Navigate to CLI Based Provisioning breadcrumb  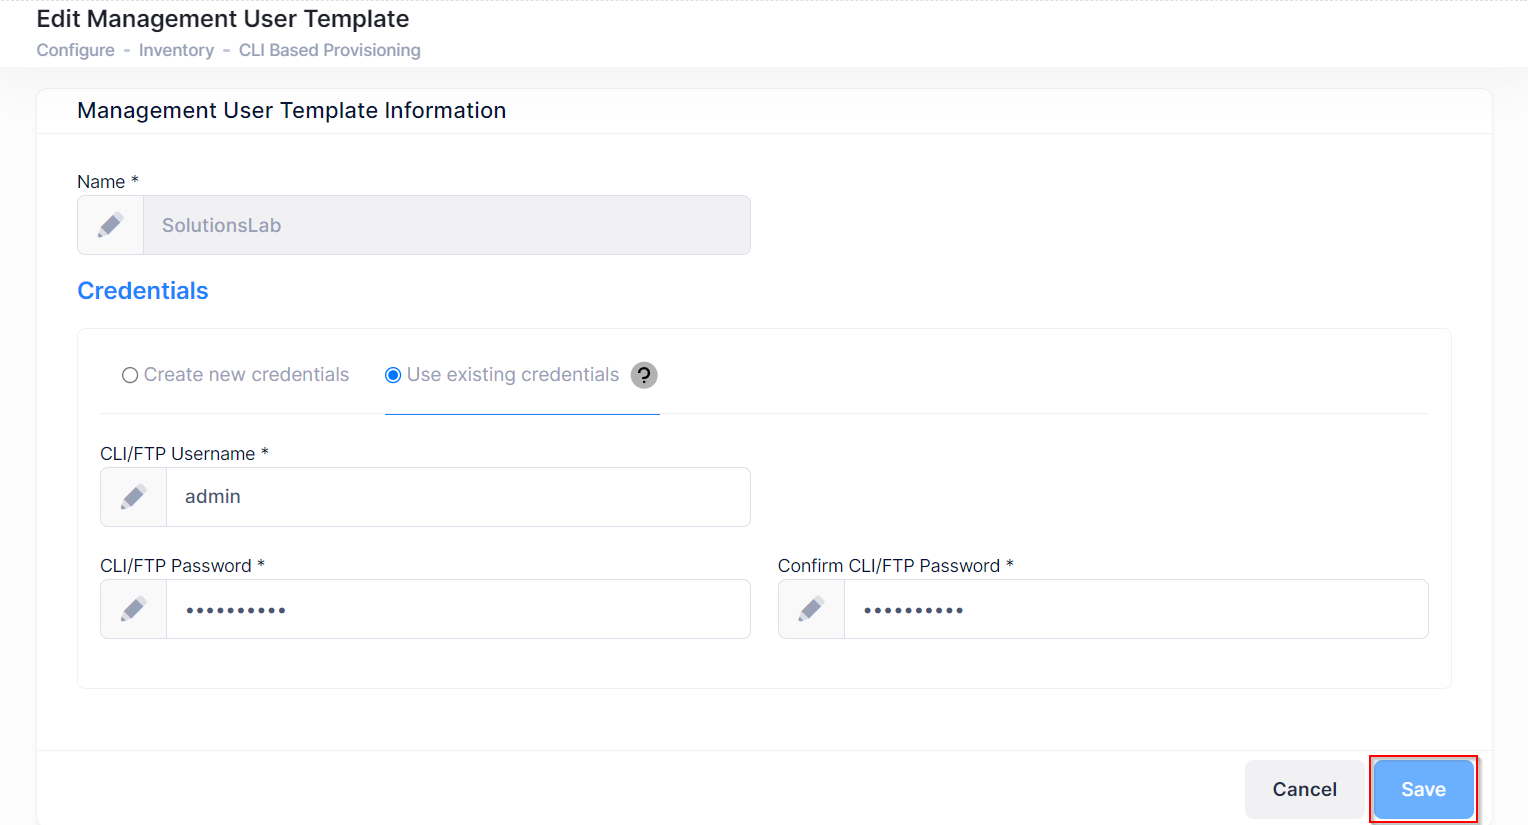(x=329, y=50)
